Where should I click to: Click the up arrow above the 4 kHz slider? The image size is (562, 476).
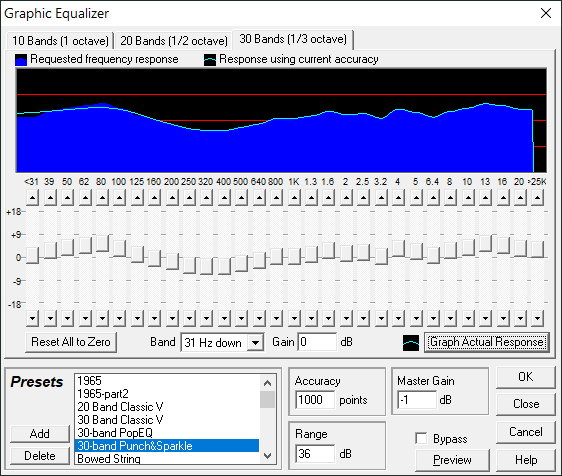(398, 197)
